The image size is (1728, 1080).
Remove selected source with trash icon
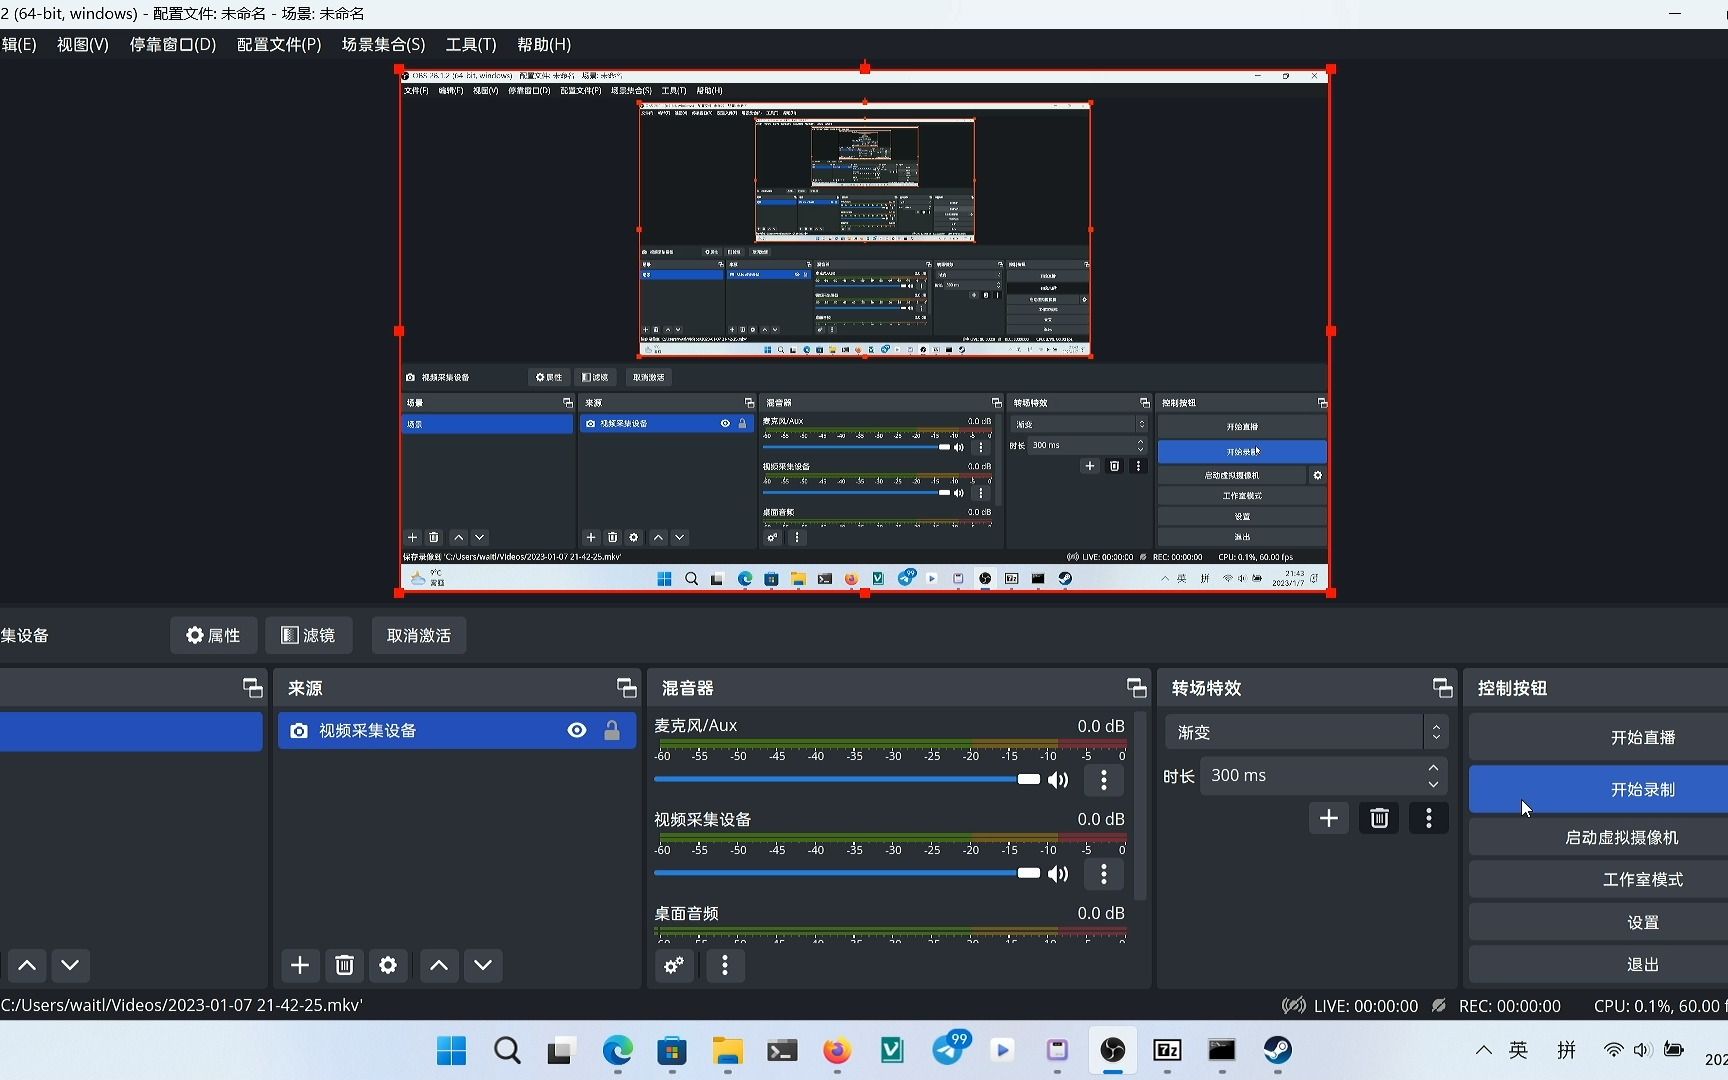(x=344, y=965)
